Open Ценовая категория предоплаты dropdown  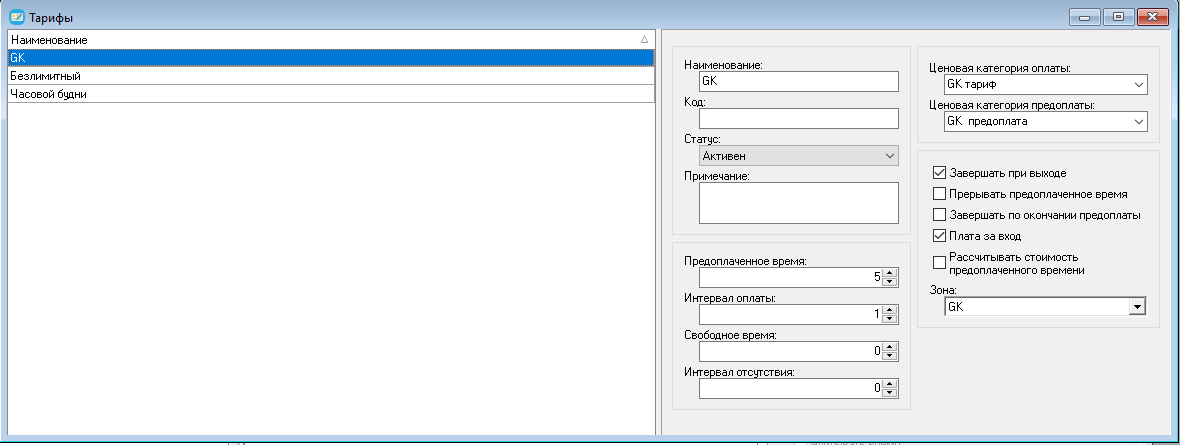point(1045,121)
